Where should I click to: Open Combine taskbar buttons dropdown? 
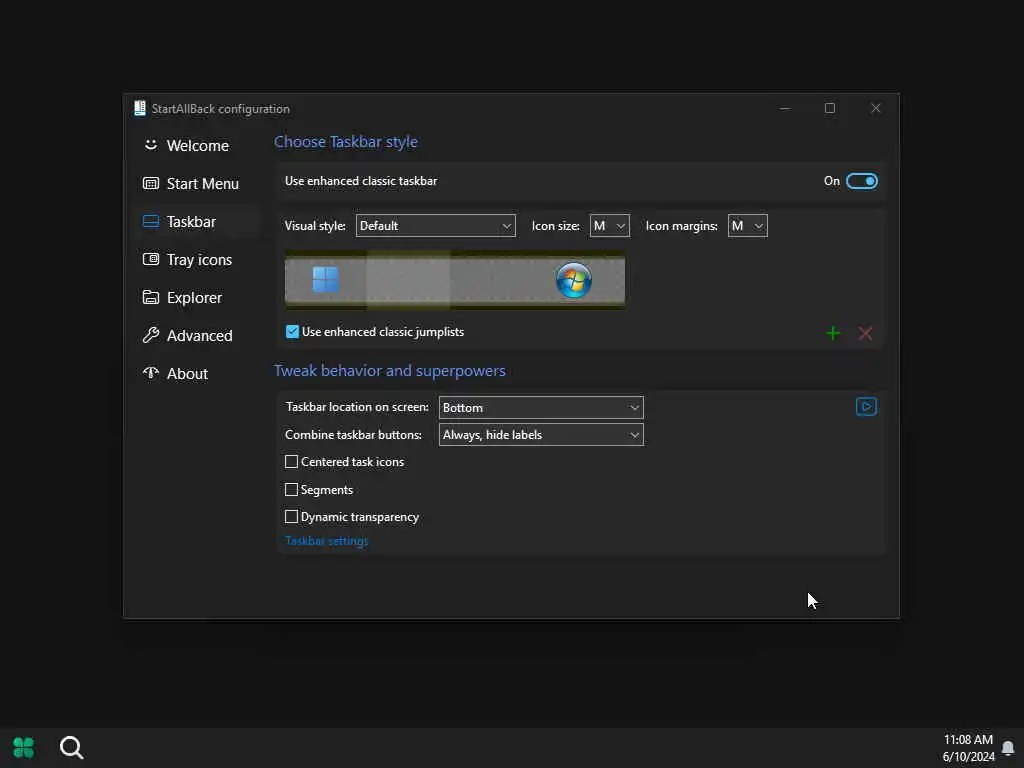point(541,435)
